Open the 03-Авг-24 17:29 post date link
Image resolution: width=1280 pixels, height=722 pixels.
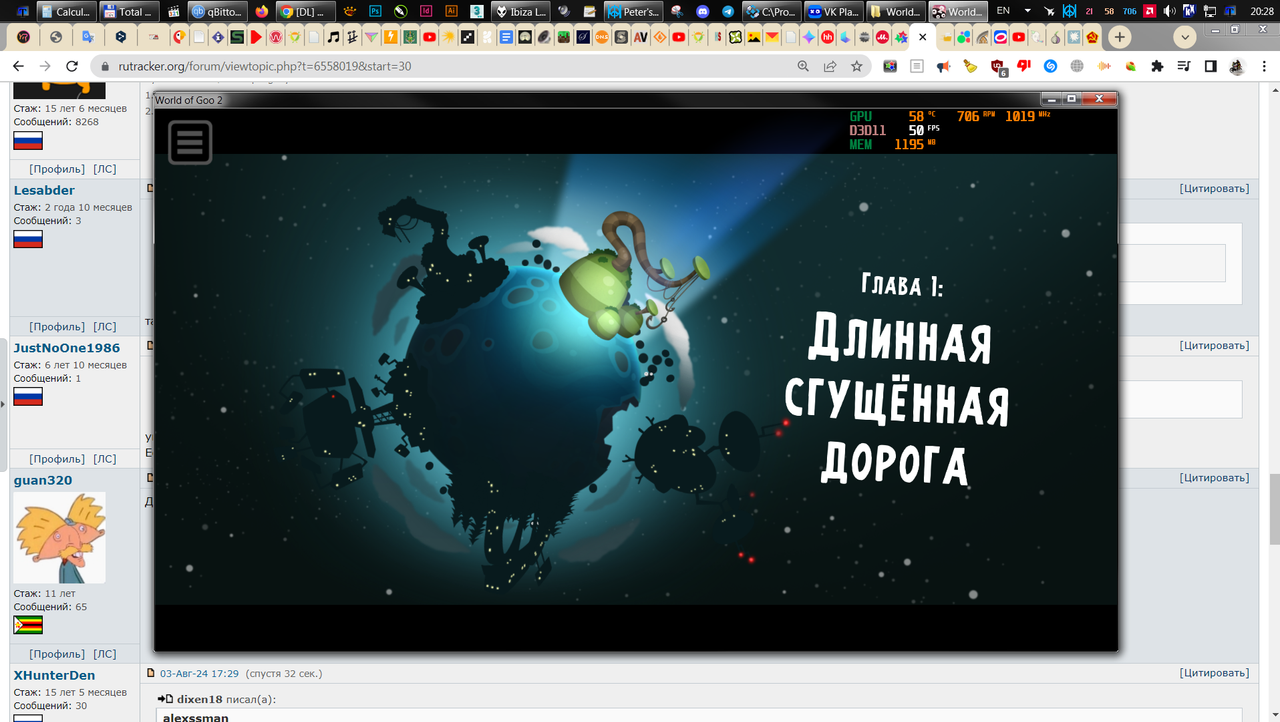click(x=200, y=673)
